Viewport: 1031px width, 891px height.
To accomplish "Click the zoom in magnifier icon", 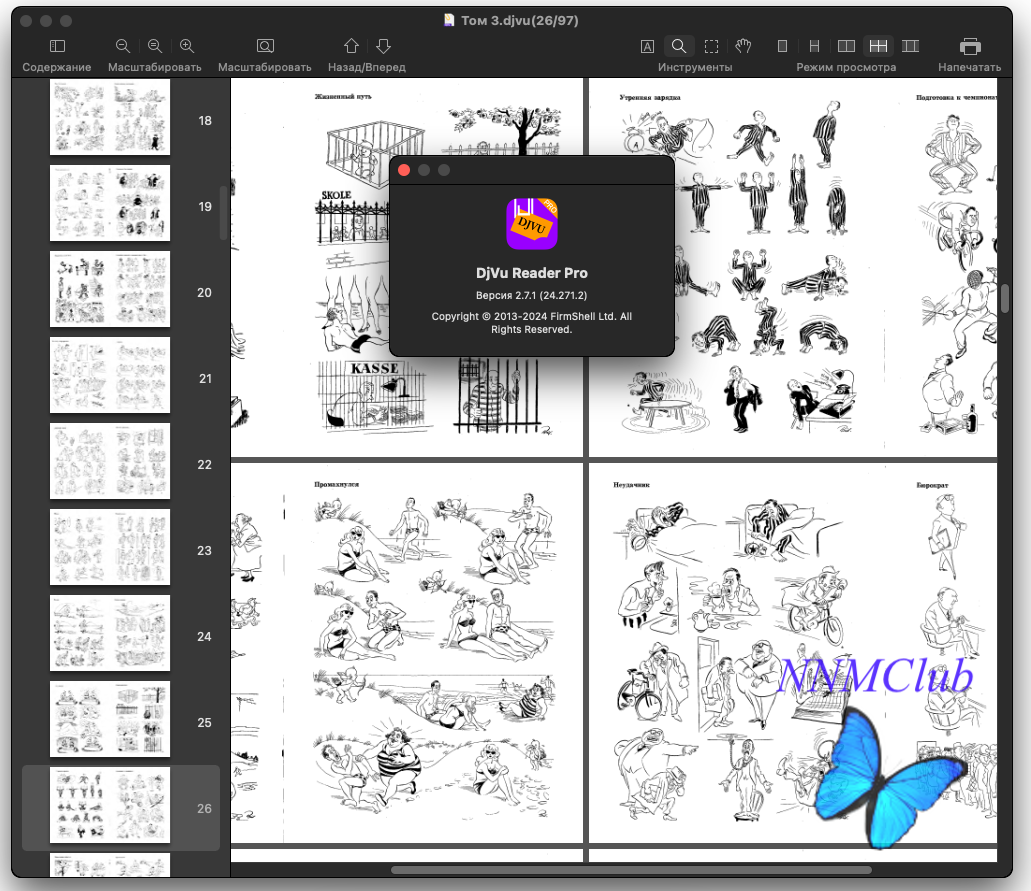I will click(187, 46).
